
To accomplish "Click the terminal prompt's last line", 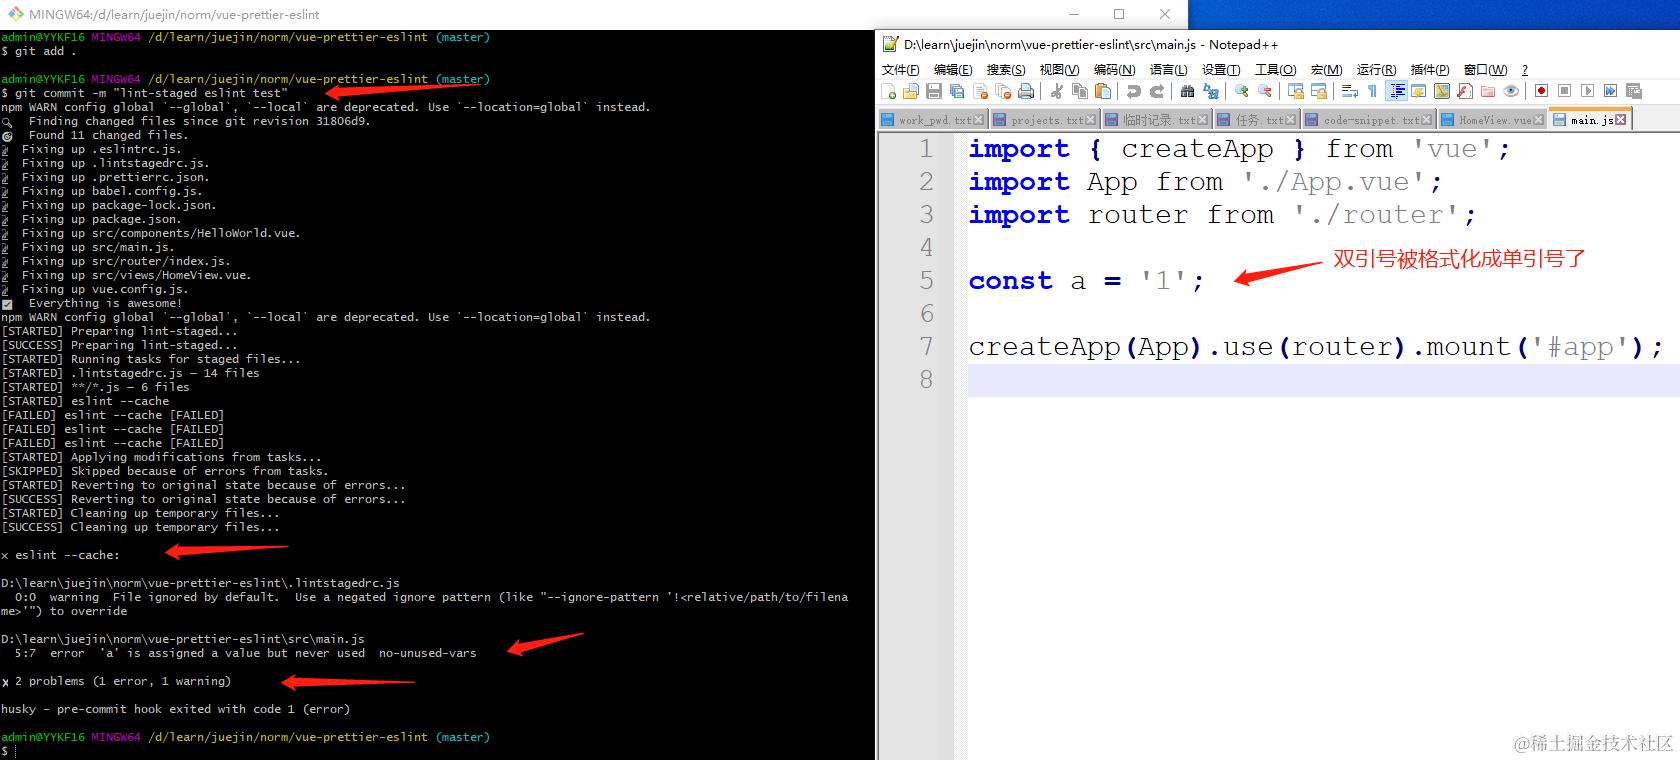I will coord(8,751).
